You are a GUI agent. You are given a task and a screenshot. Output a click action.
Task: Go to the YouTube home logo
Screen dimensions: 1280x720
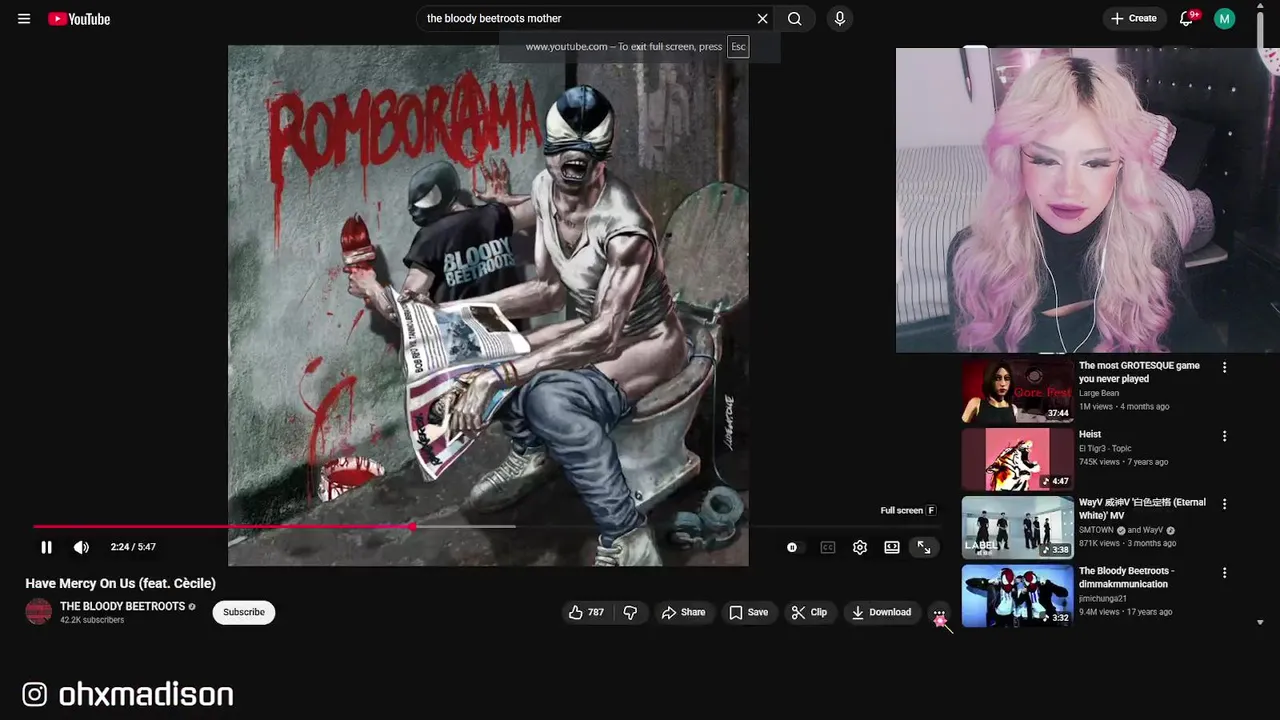coord(79,19)
